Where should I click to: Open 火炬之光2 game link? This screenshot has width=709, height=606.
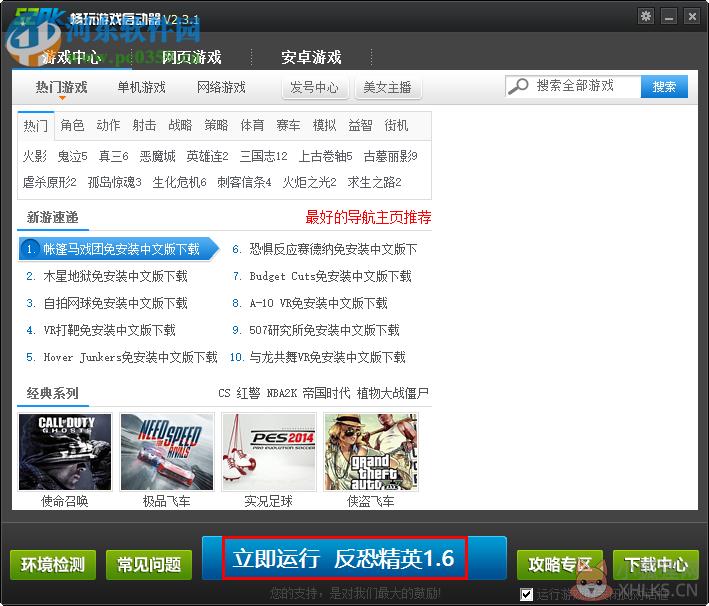coord(309,182)
